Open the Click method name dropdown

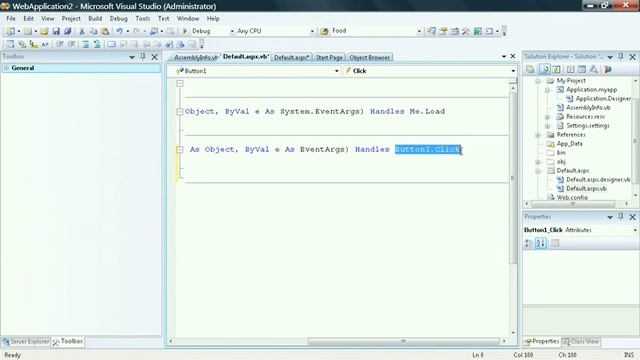tap(513, 71)
